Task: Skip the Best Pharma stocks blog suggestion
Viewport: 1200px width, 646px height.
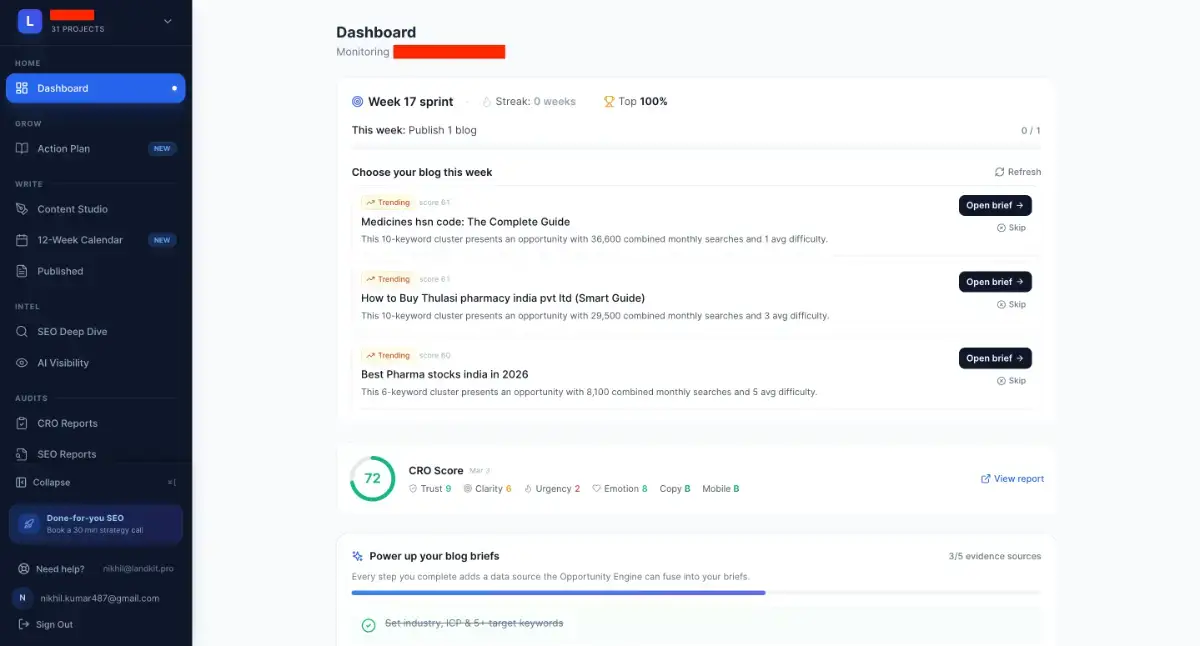Action: pos(1011,381)
